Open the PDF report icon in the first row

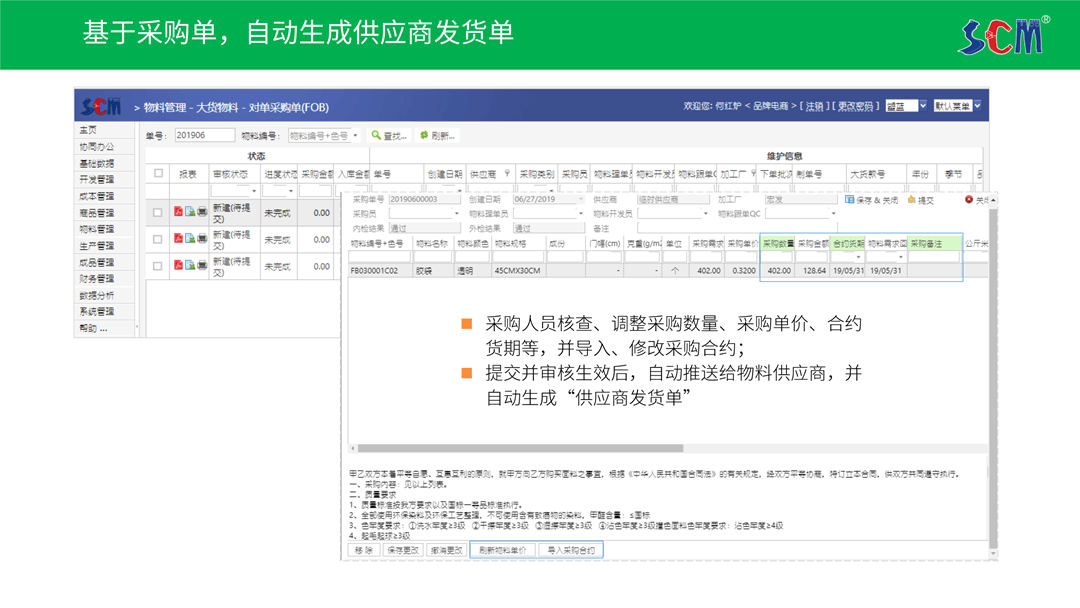pyautogui.click(x=178, y=210)
